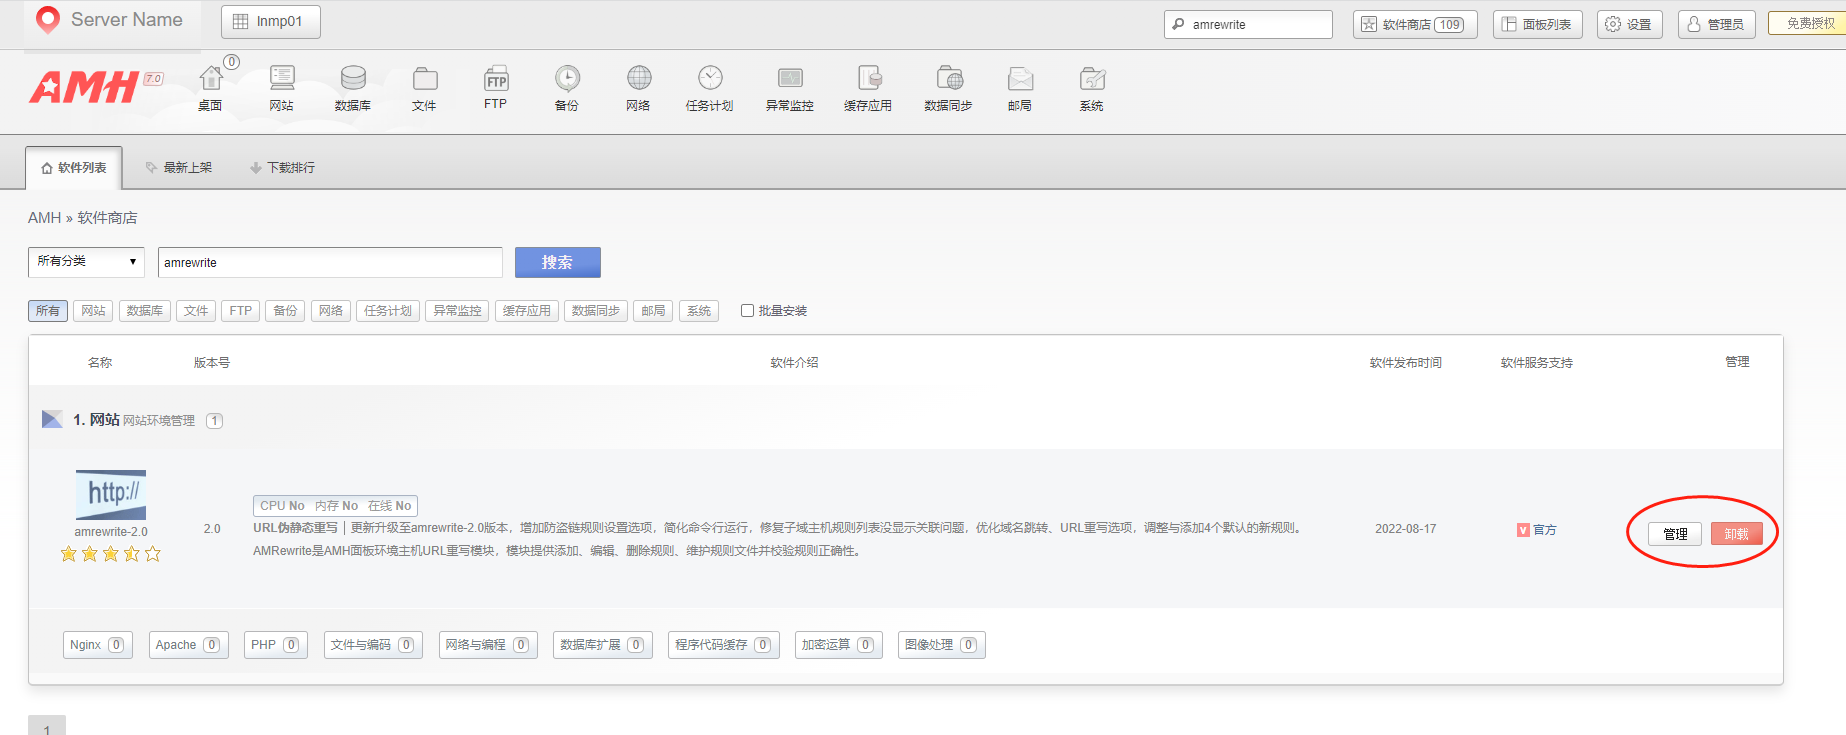Select the Nginx 0 tag
The height and width of the screenshot is (735, 1846).
click(98, 645)
